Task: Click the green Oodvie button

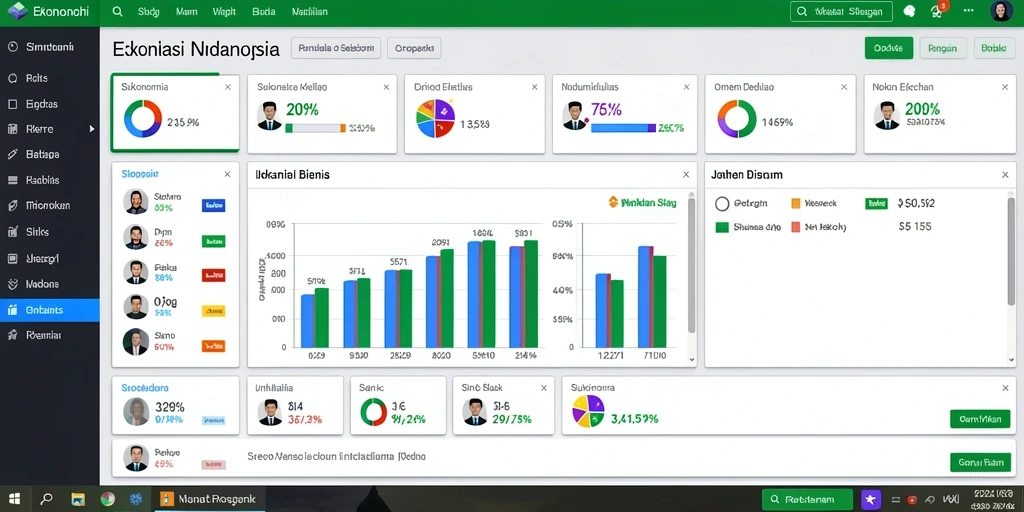Action: point(889,48)
